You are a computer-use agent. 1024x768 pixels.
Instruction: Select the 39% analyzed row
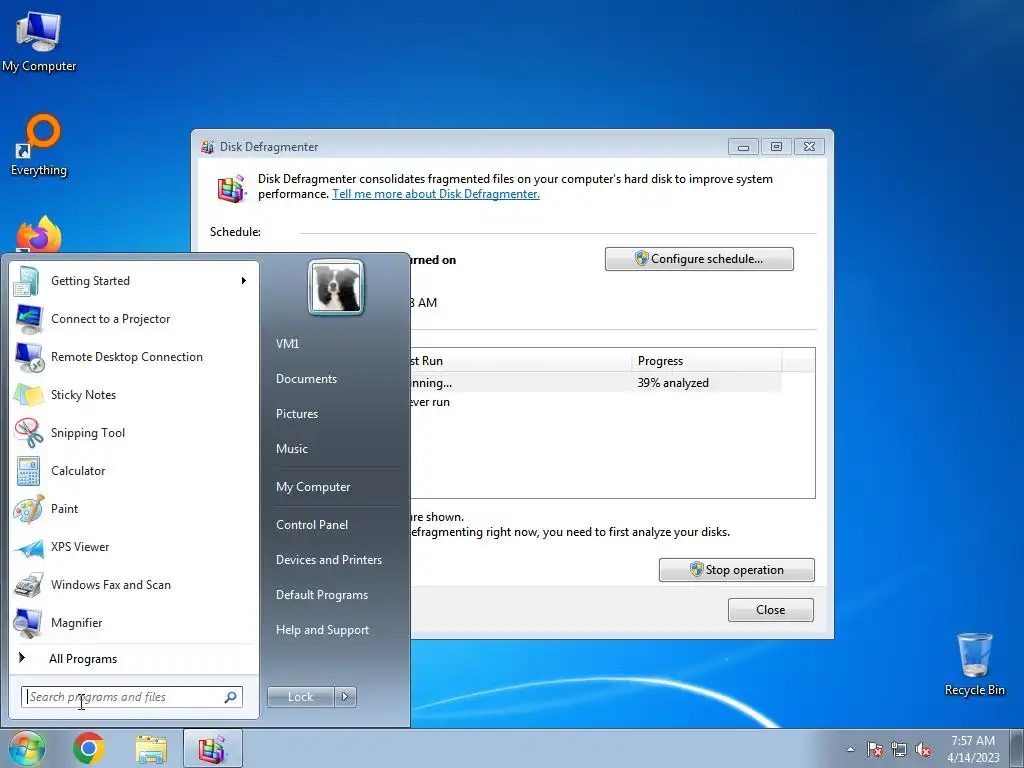[x=596, y=383]
